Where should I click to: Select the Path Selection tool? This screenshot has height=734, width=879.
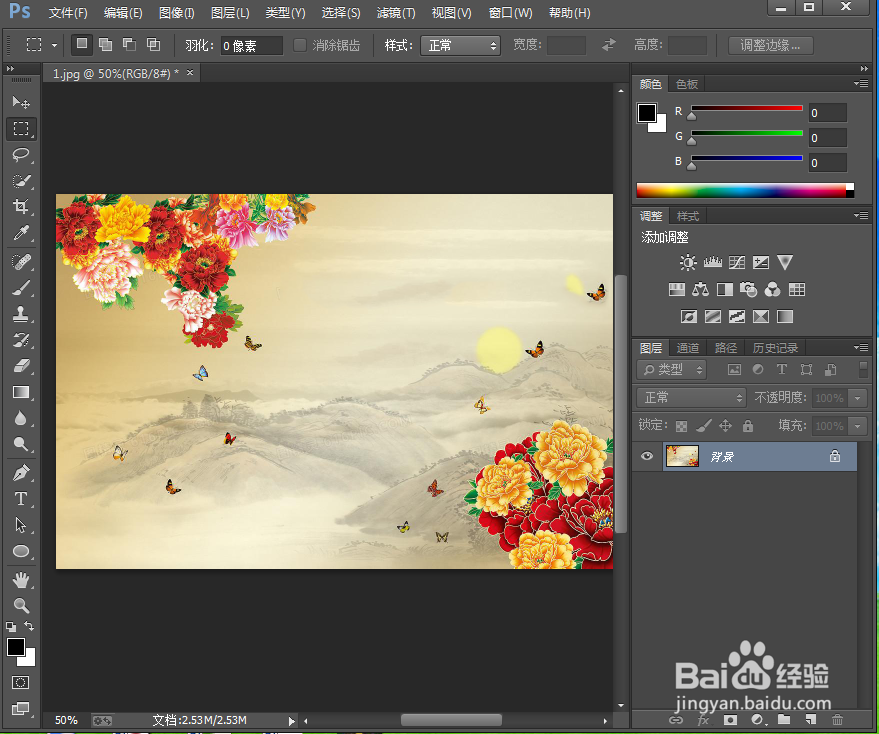click(21, 525)
